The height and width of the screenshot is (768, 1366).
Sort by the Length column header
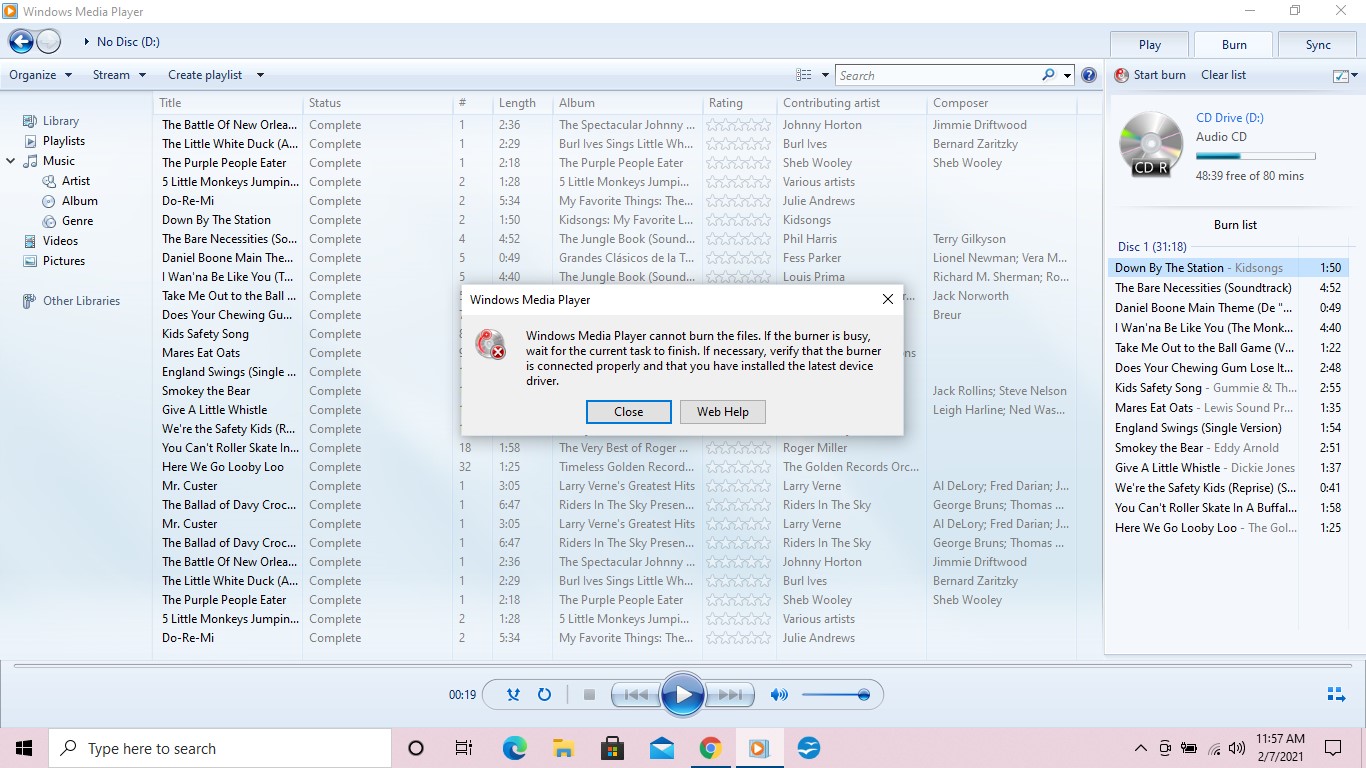pos(522,103)
